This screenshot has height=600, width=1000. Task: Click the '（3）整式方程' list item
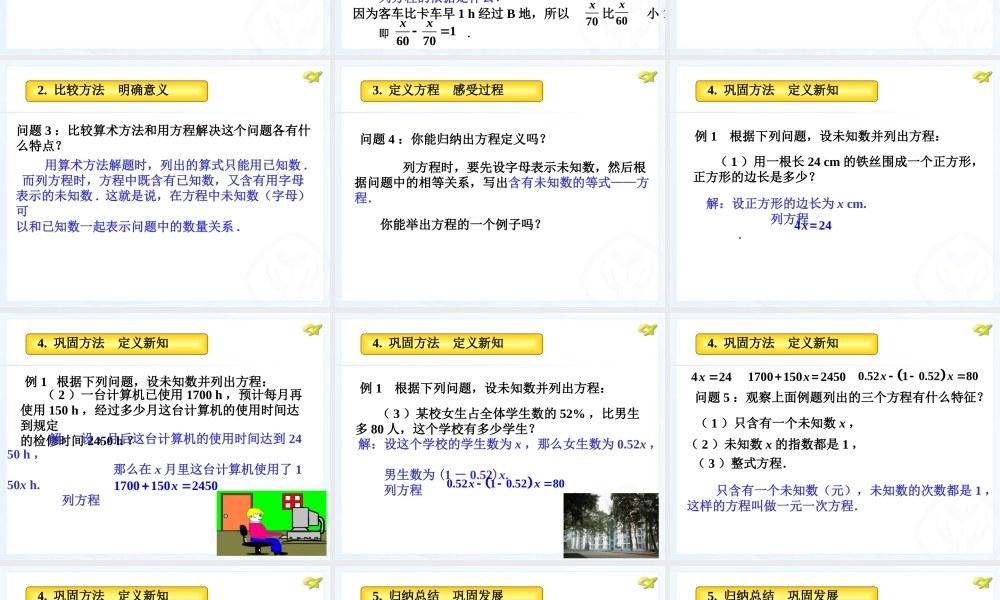click(x=742, y=463)
